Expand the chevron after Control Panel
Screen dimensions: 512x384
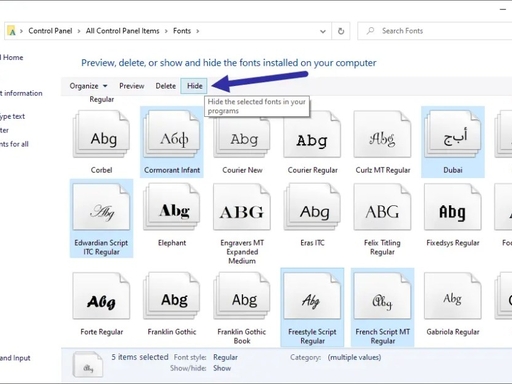79,31
